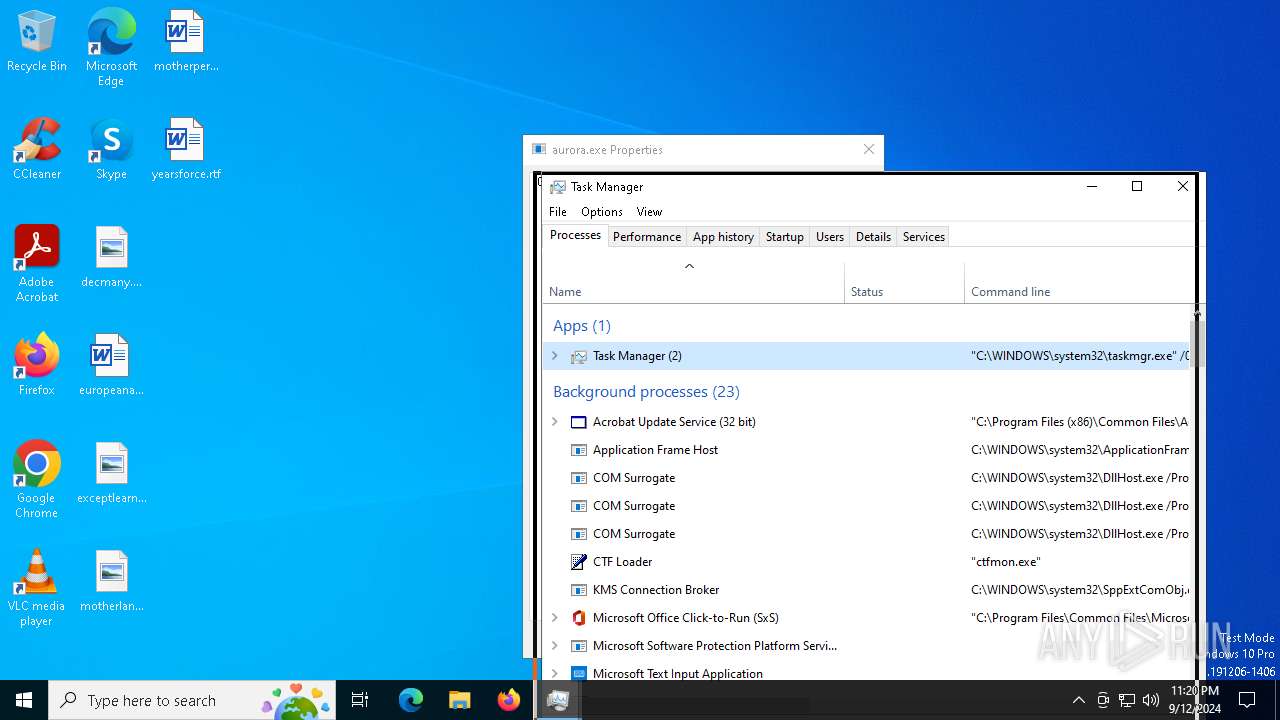
Task: Select the Processes tab
Action: (x=576, y=235)
